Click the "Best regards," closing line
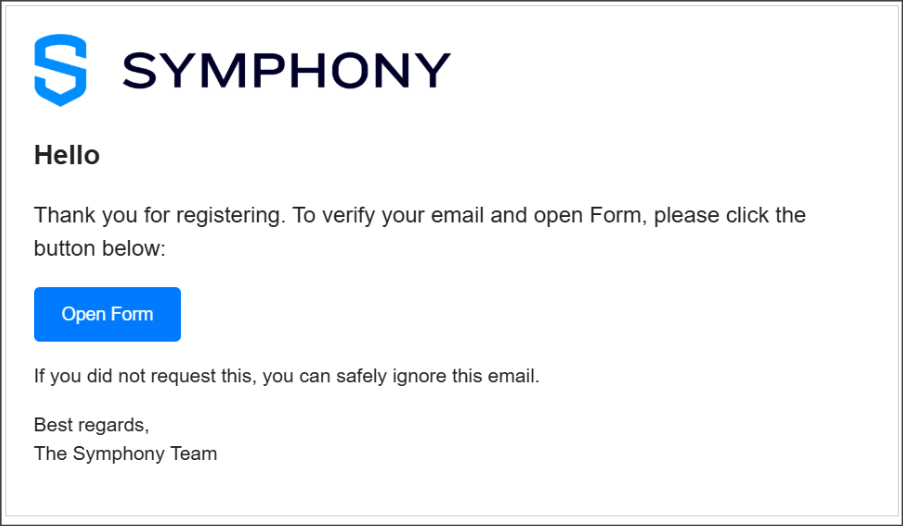The width and height of the screenshot is (903, 526). 92,425
